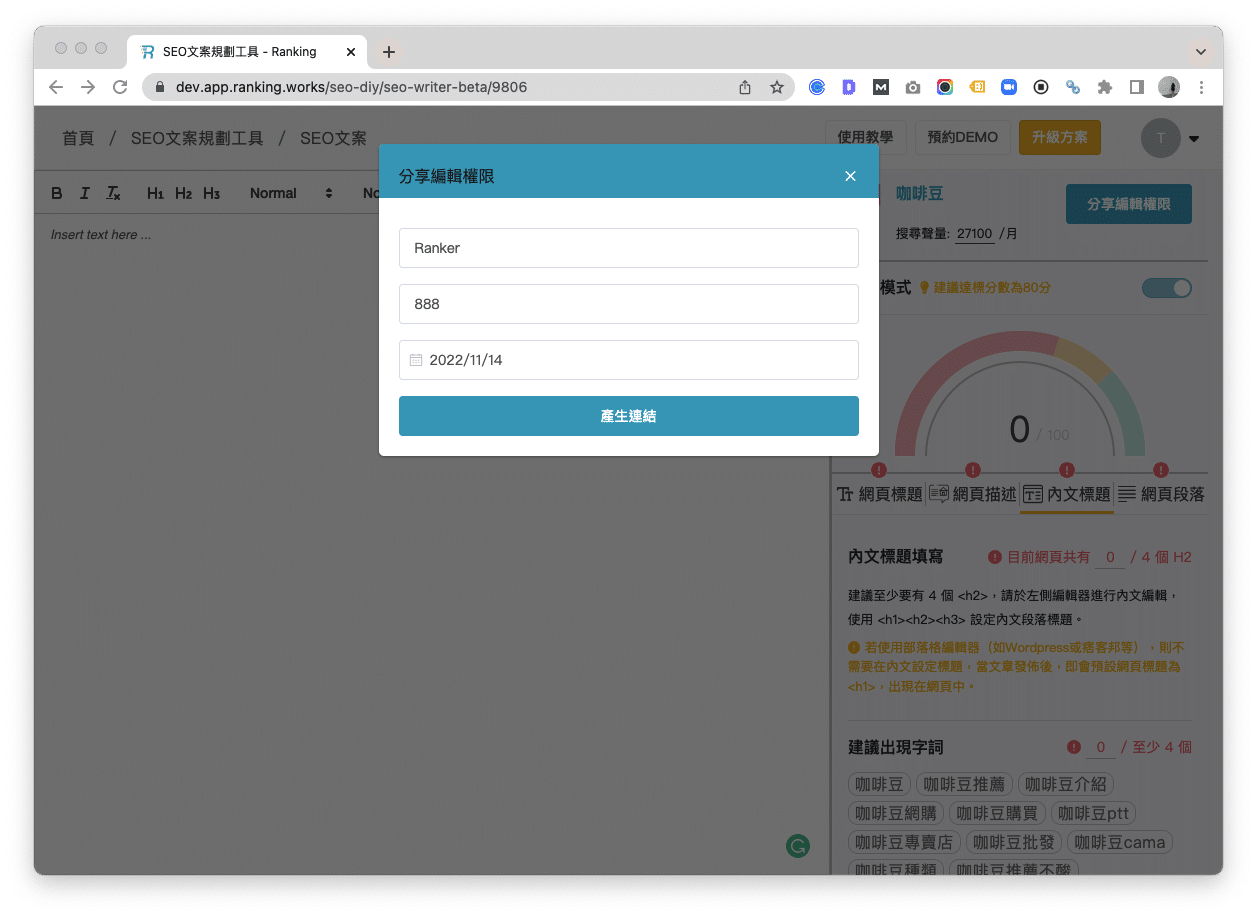Image resolution: width=1257 pixels, height=917 pixels.
Task: Close the 分享編輯權限 dialog
Action: point(850,176)
